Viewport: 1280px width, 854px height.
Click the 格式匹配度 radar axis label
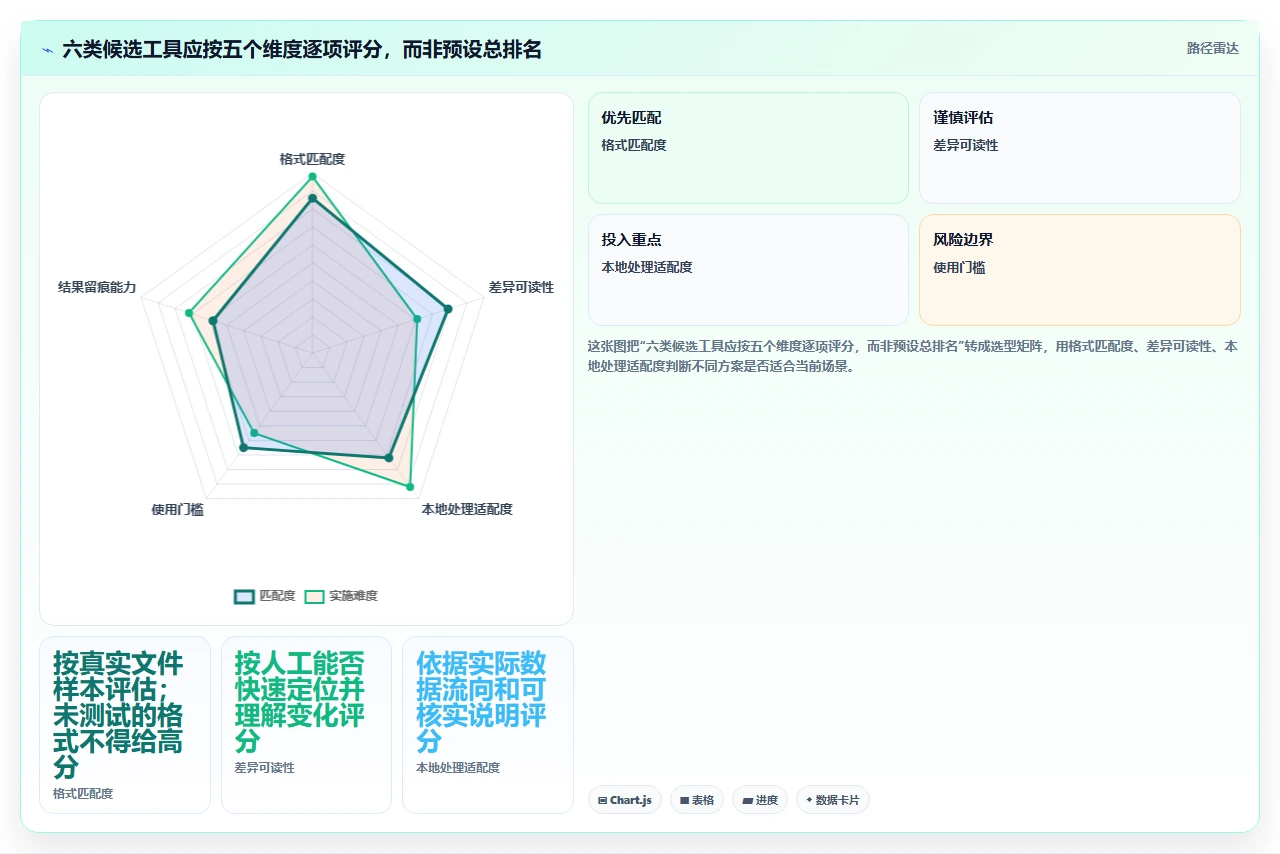(x=312, y=159)
